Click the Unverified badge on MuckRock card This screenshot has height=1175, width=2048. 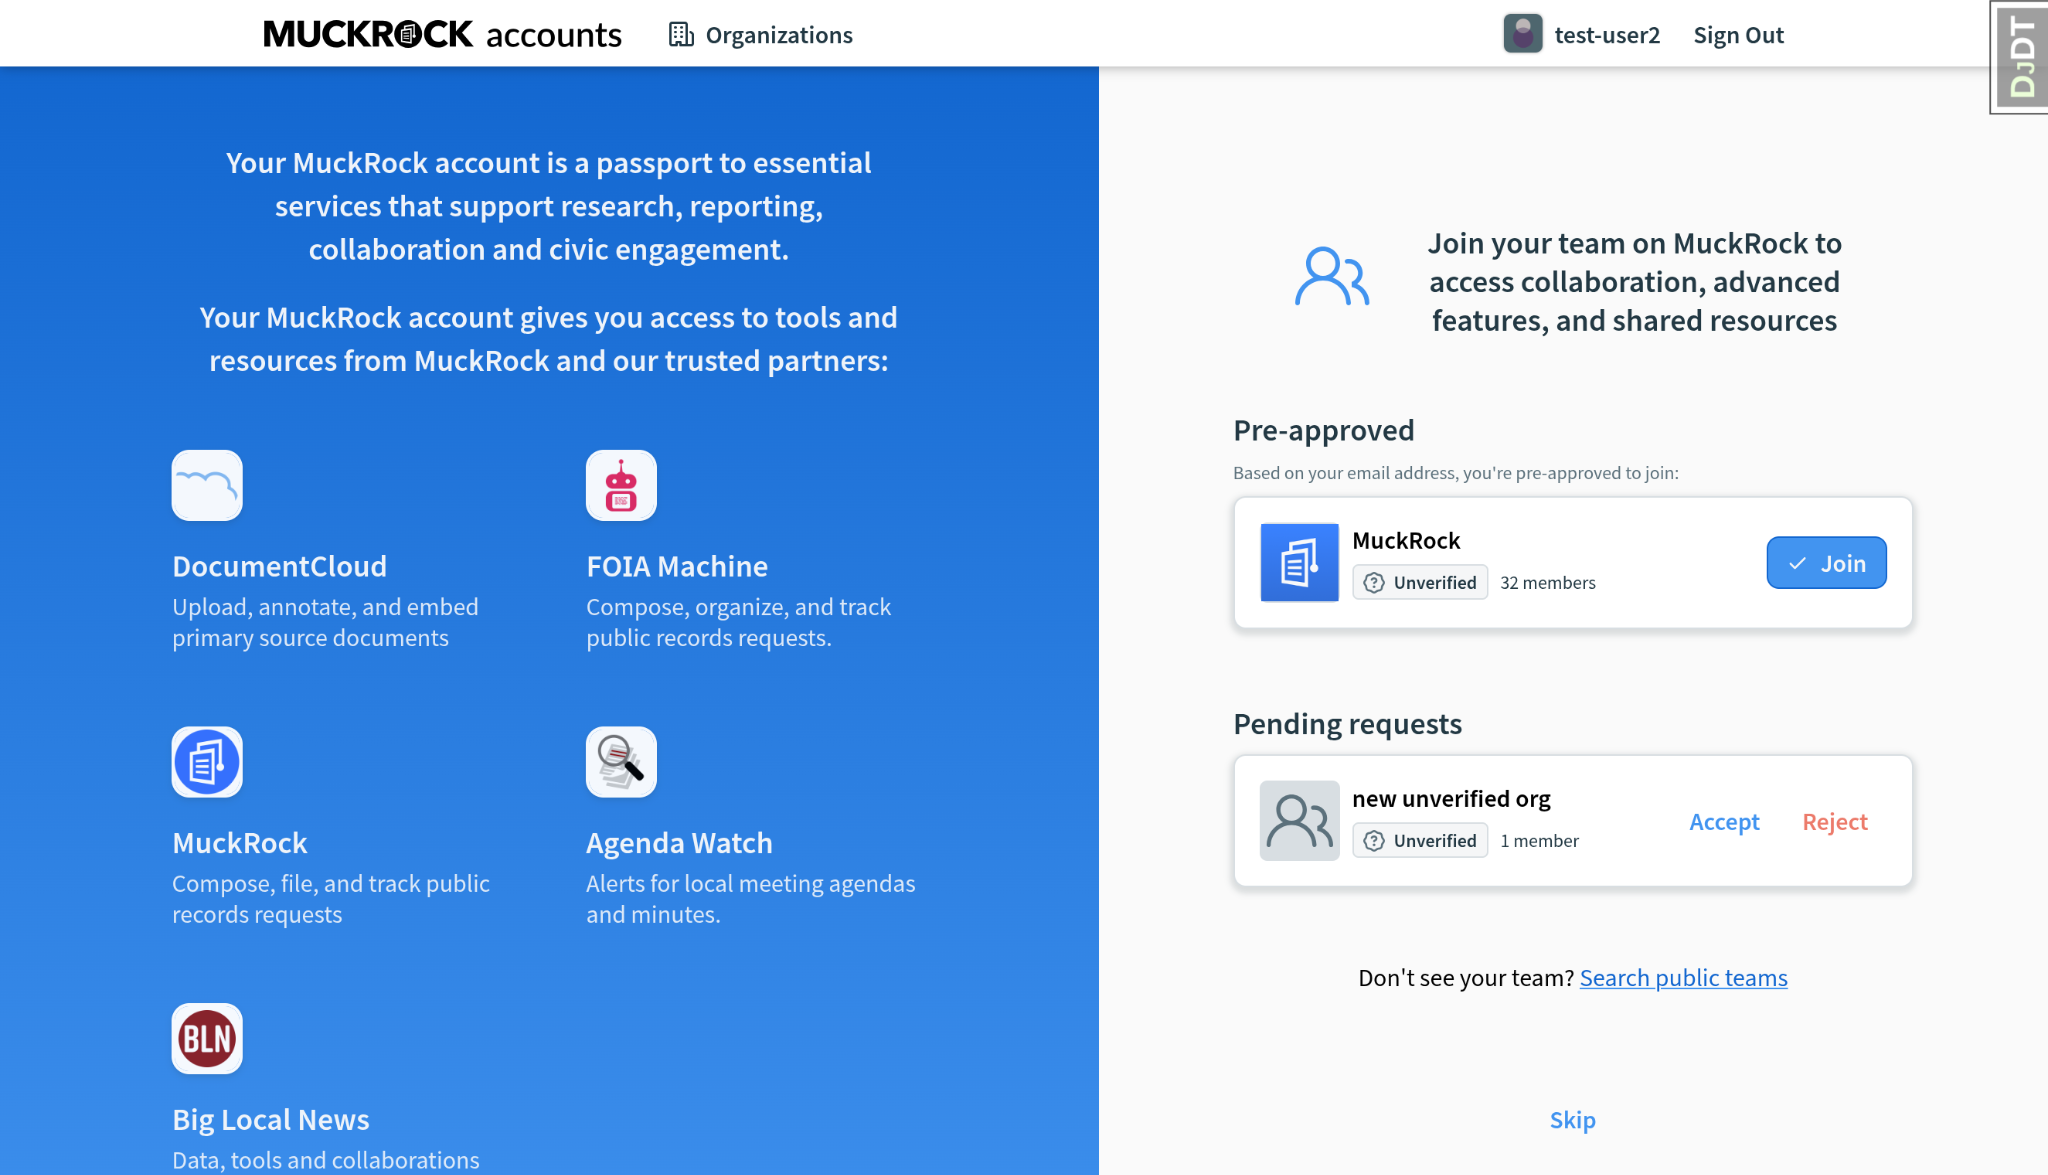tap(1420, 582)
